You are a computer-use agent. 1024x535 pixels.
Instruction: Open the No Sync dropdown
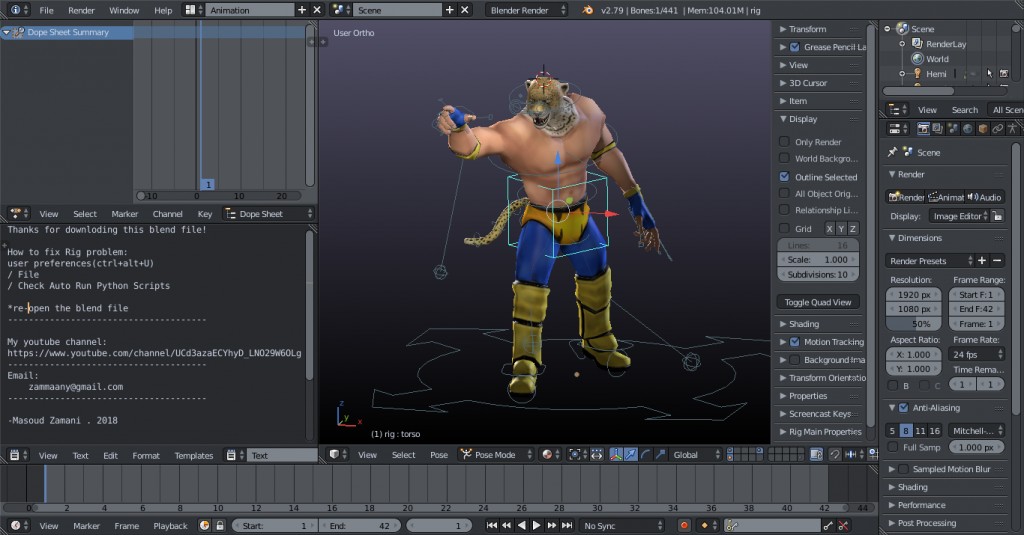(x=622, y=525)
